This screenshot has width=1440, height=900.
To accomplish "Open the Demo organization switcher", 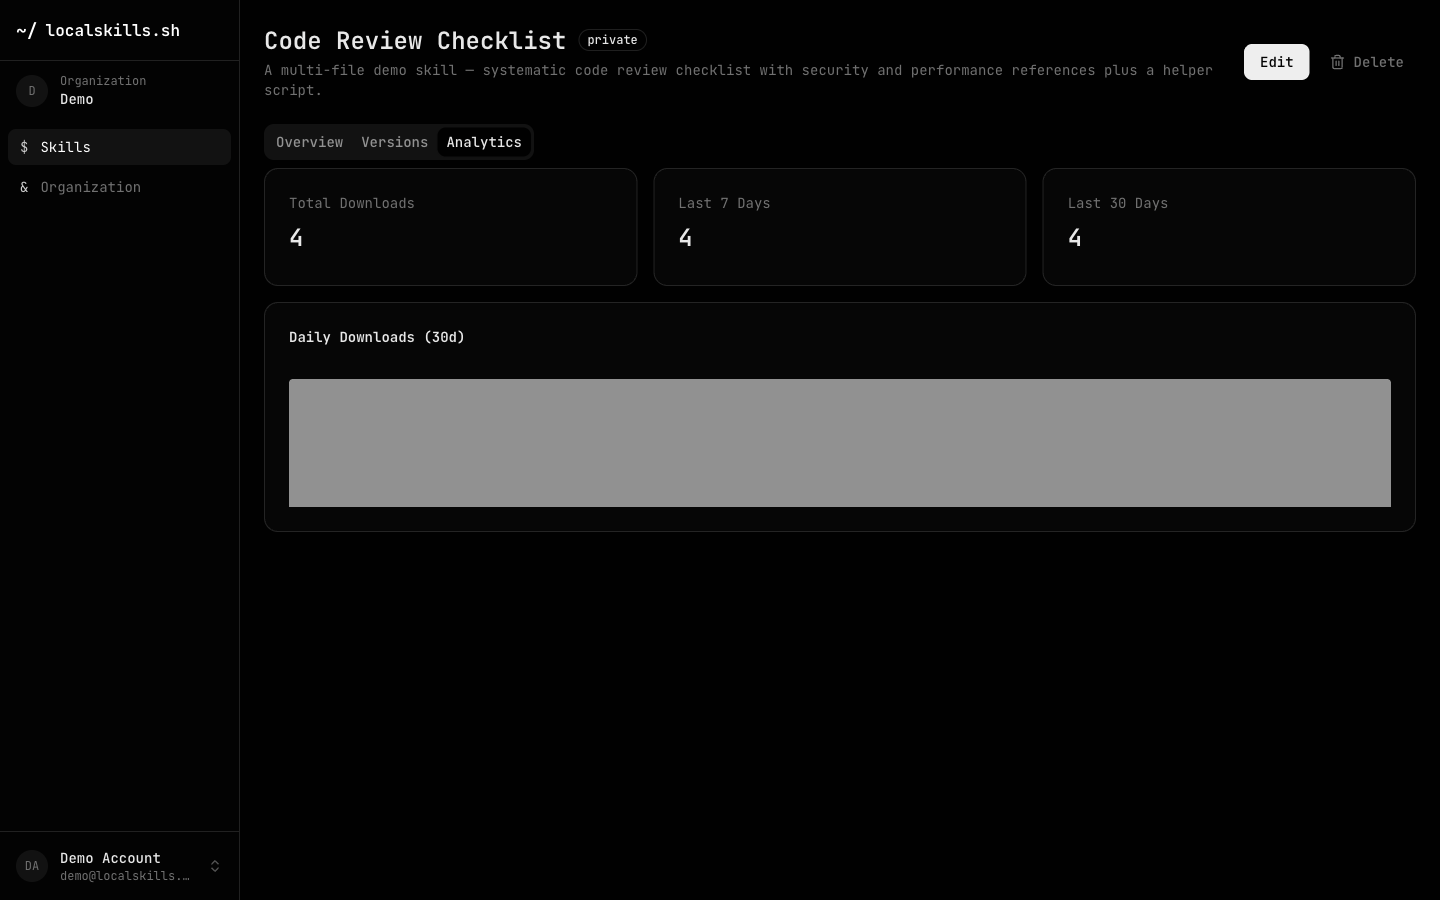I will (x=119, y=90).
